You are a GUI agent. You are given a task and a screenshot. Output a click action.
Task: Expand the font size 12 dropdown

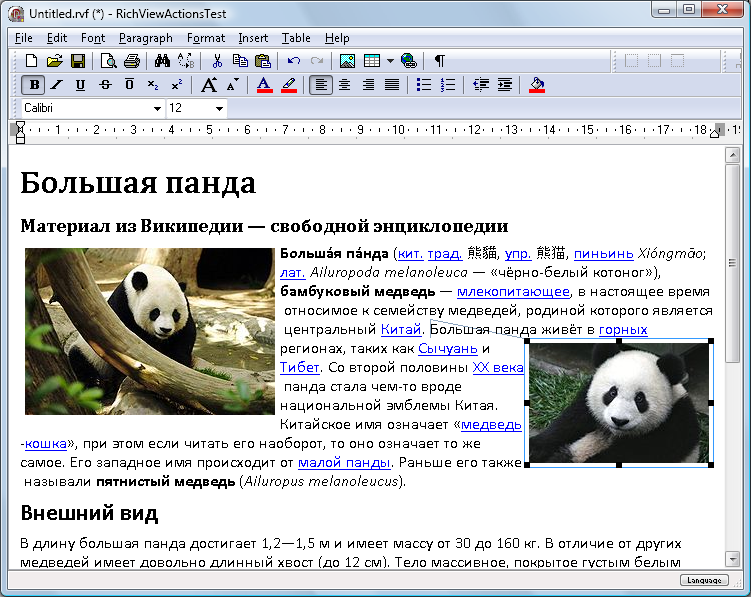pyautogui.click(x=219, y=108)
